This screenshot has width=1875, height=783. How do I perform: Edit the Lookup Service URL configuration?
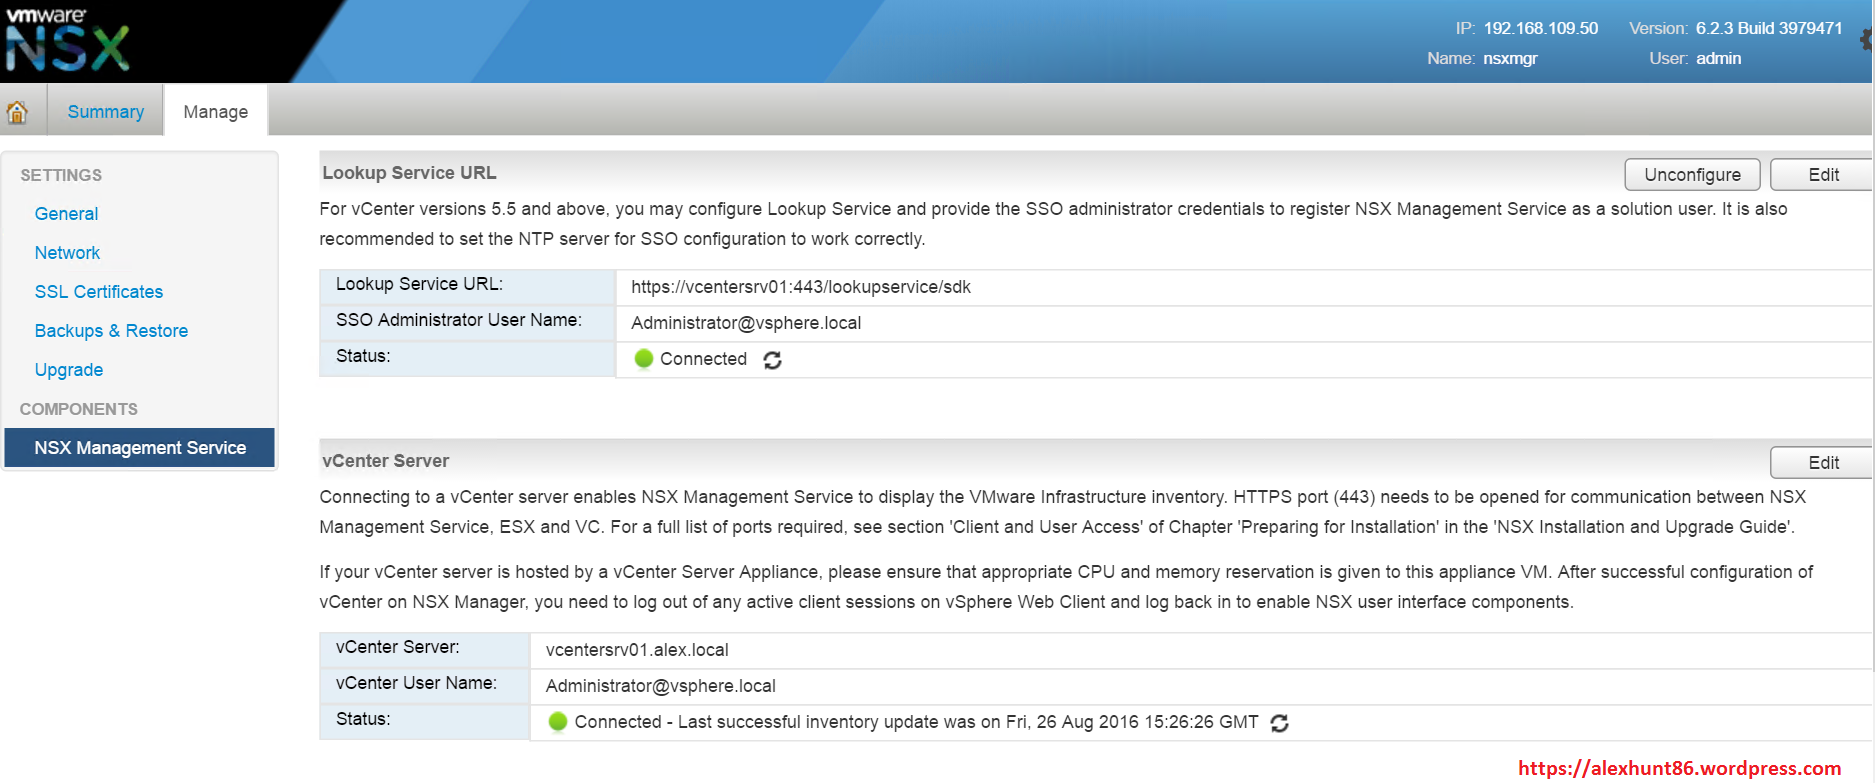point(1822,175)
